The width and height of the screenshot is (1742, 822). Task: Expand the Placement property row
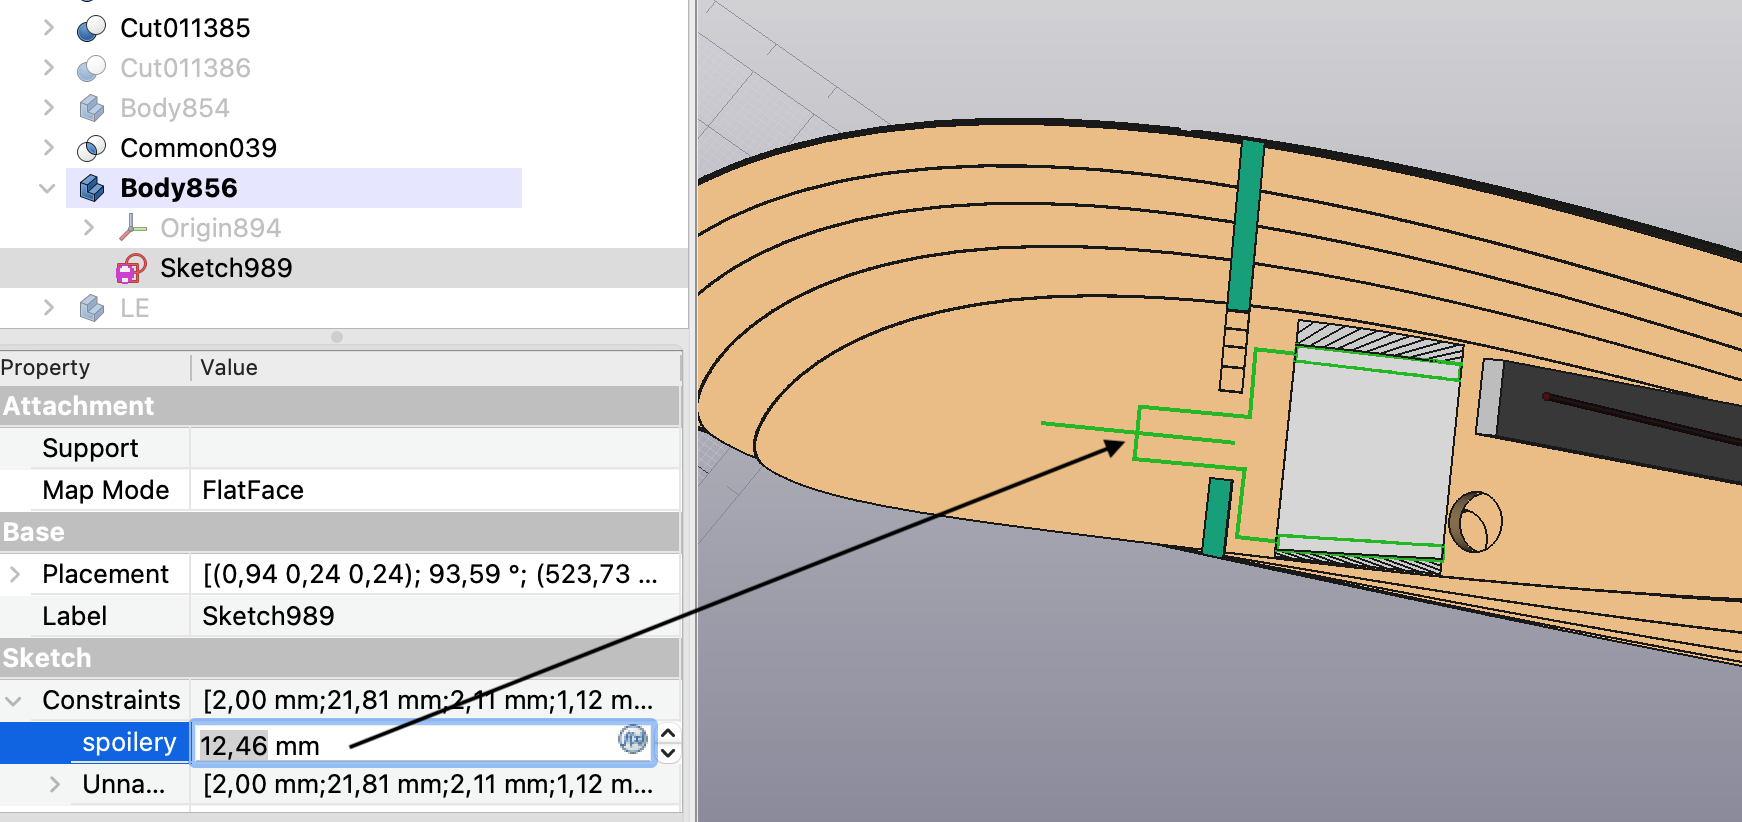click(15, 574)
